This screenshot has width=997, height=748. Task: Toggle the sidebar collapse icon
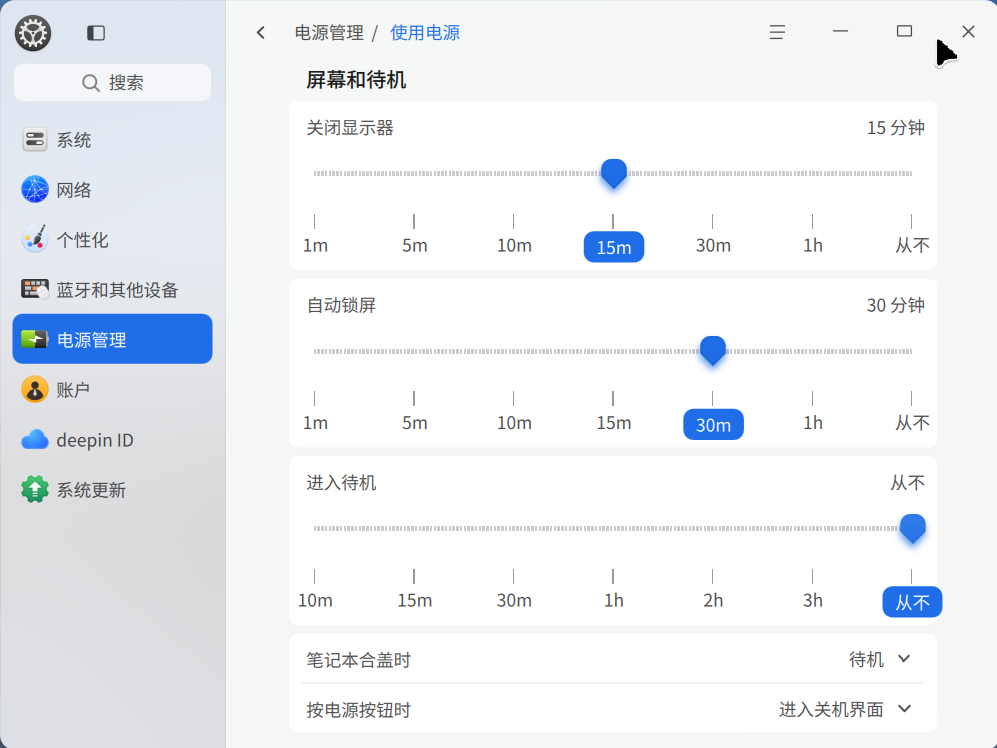pos(96,33)
